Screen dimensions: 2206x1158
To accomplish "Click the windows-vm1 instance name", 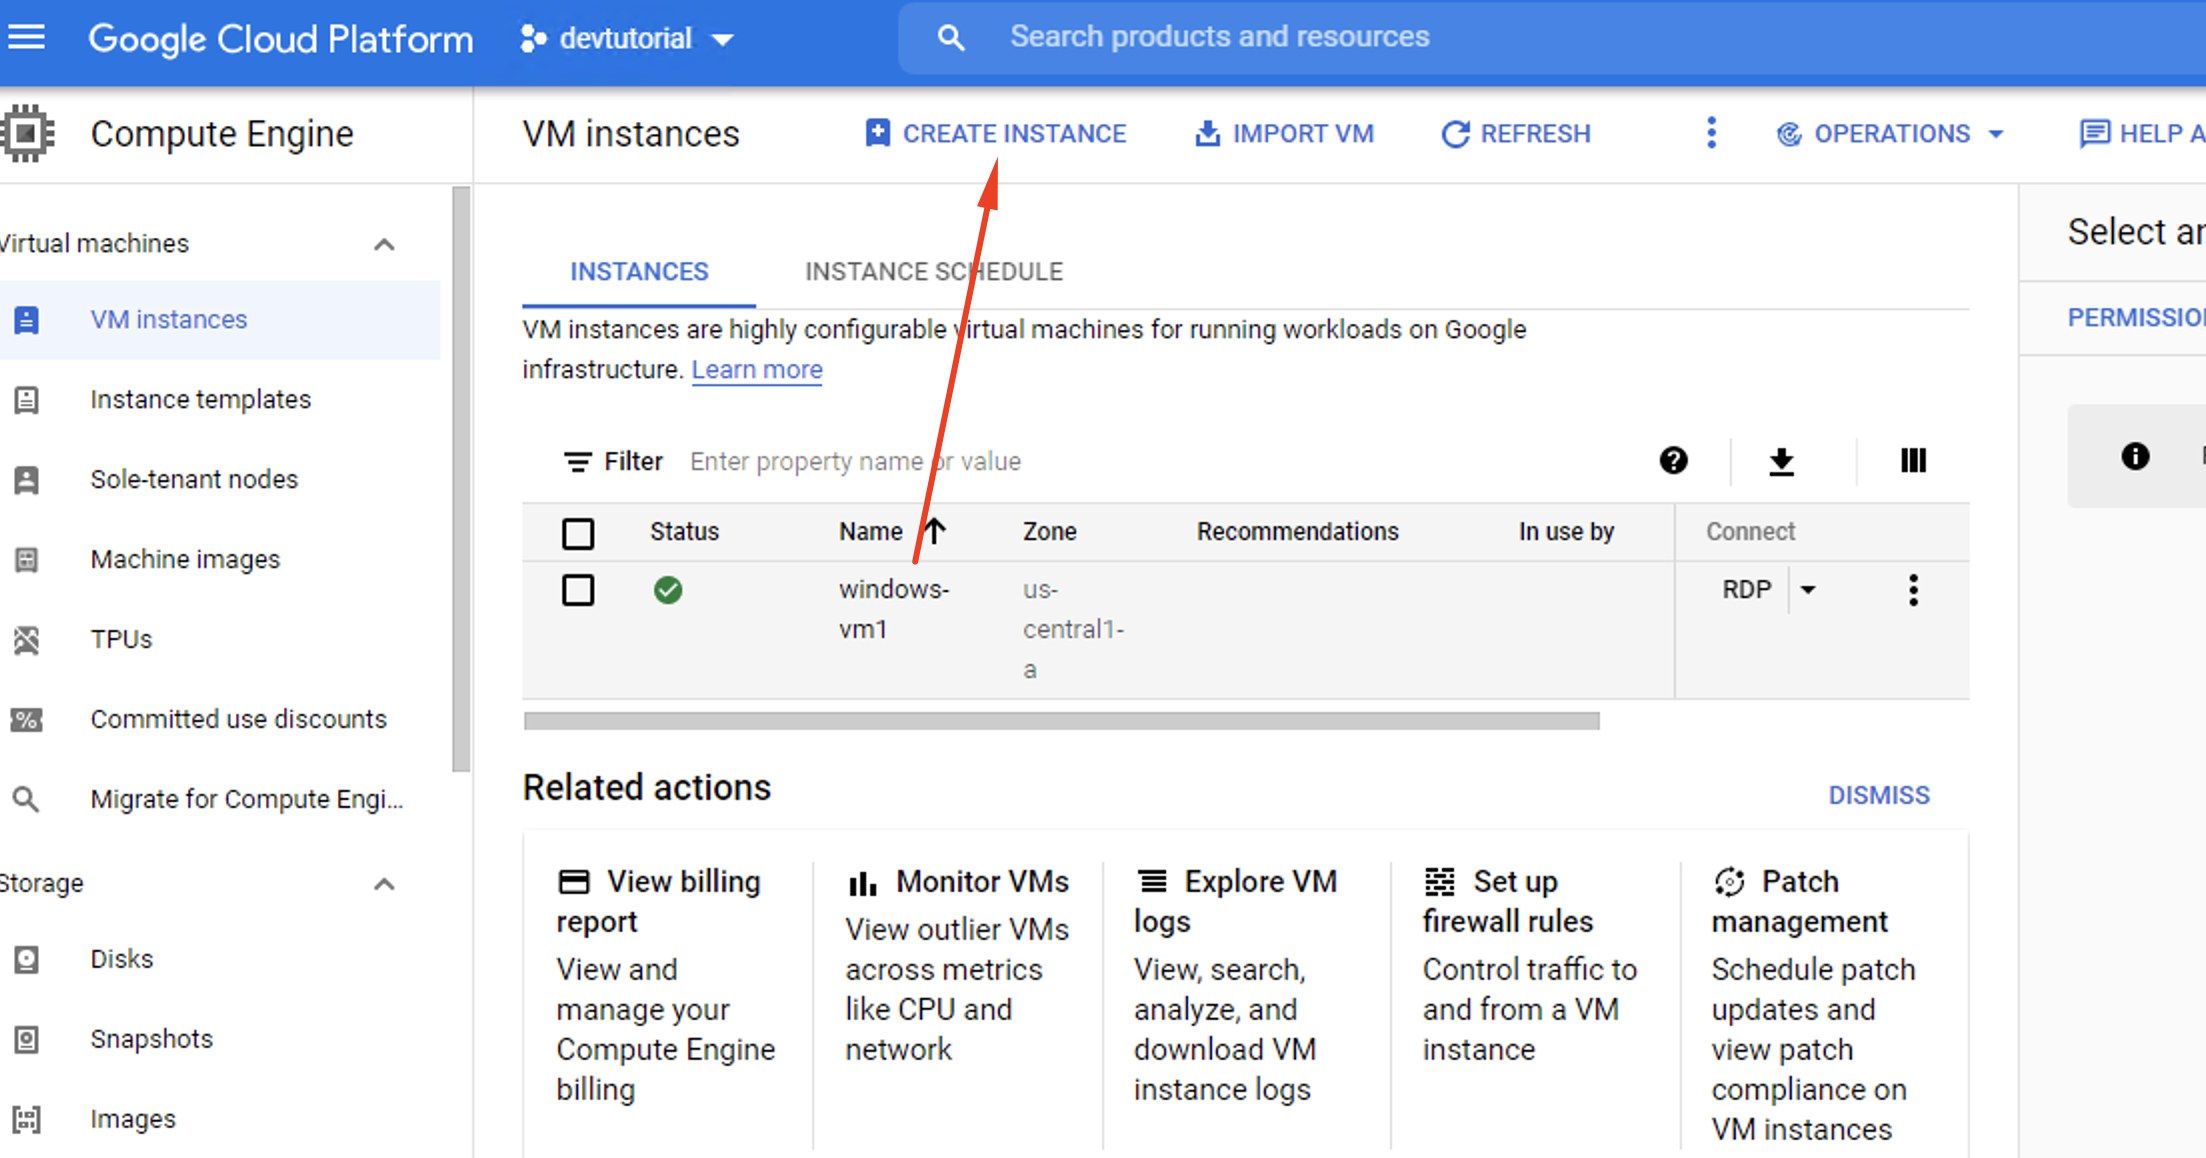I will 894,609.
